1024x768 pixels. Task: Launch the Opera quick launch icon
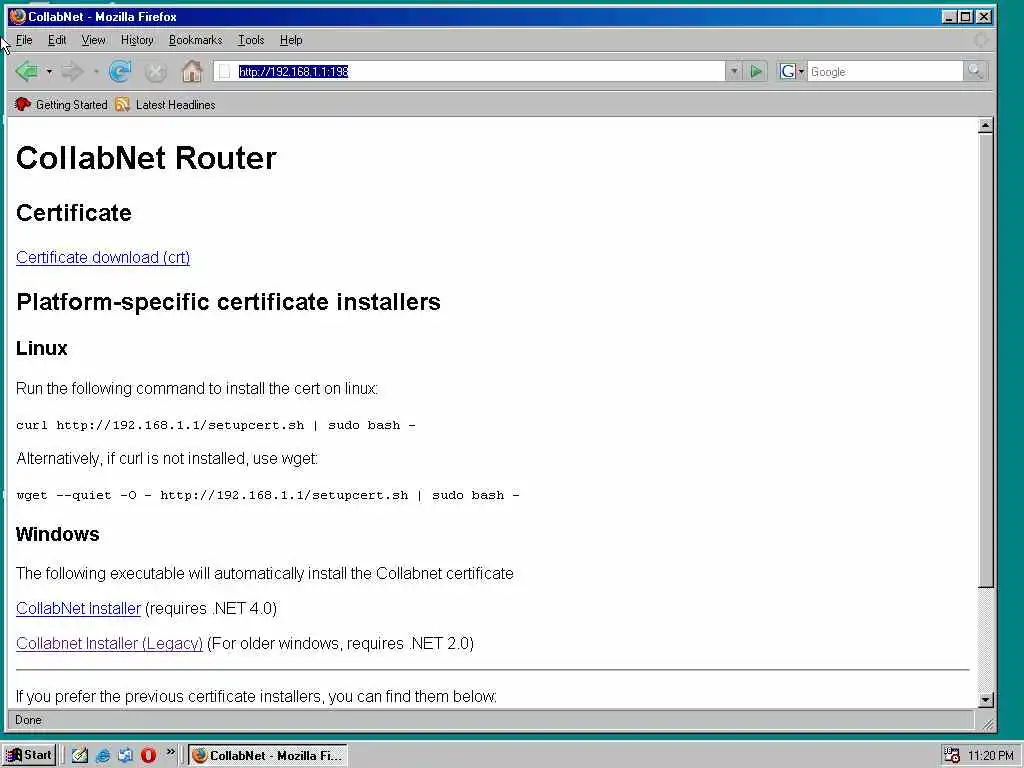[148, 755]
